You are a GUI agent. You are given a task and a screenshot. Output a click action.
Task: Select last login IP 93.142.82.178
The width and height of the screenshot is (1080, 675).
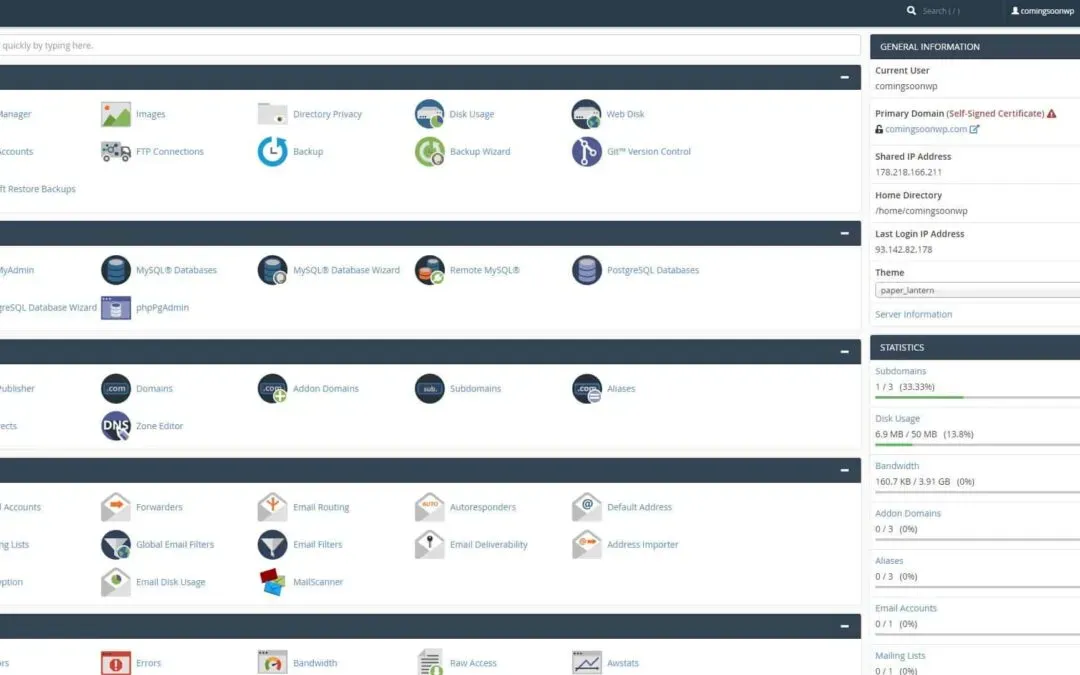pyautogui.click(x=903, y=250)
